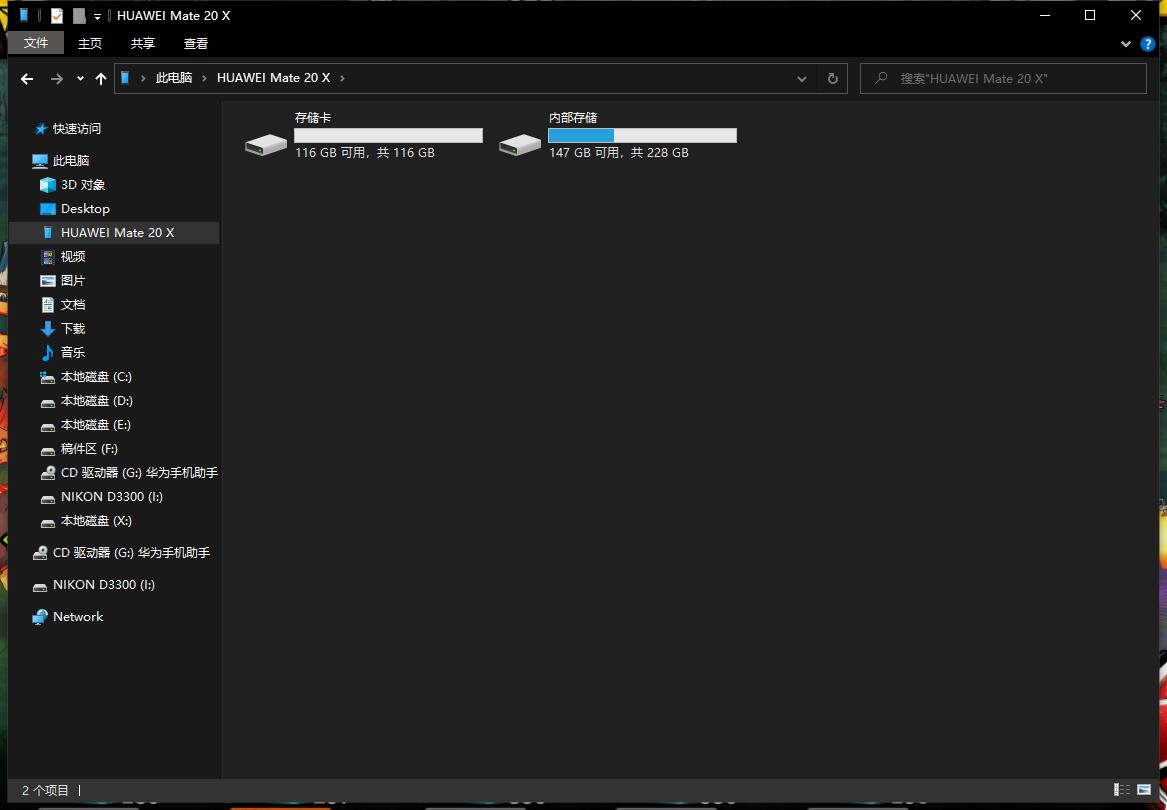Open 本地磁盘 (C:) in sidebar

(96, 377)
